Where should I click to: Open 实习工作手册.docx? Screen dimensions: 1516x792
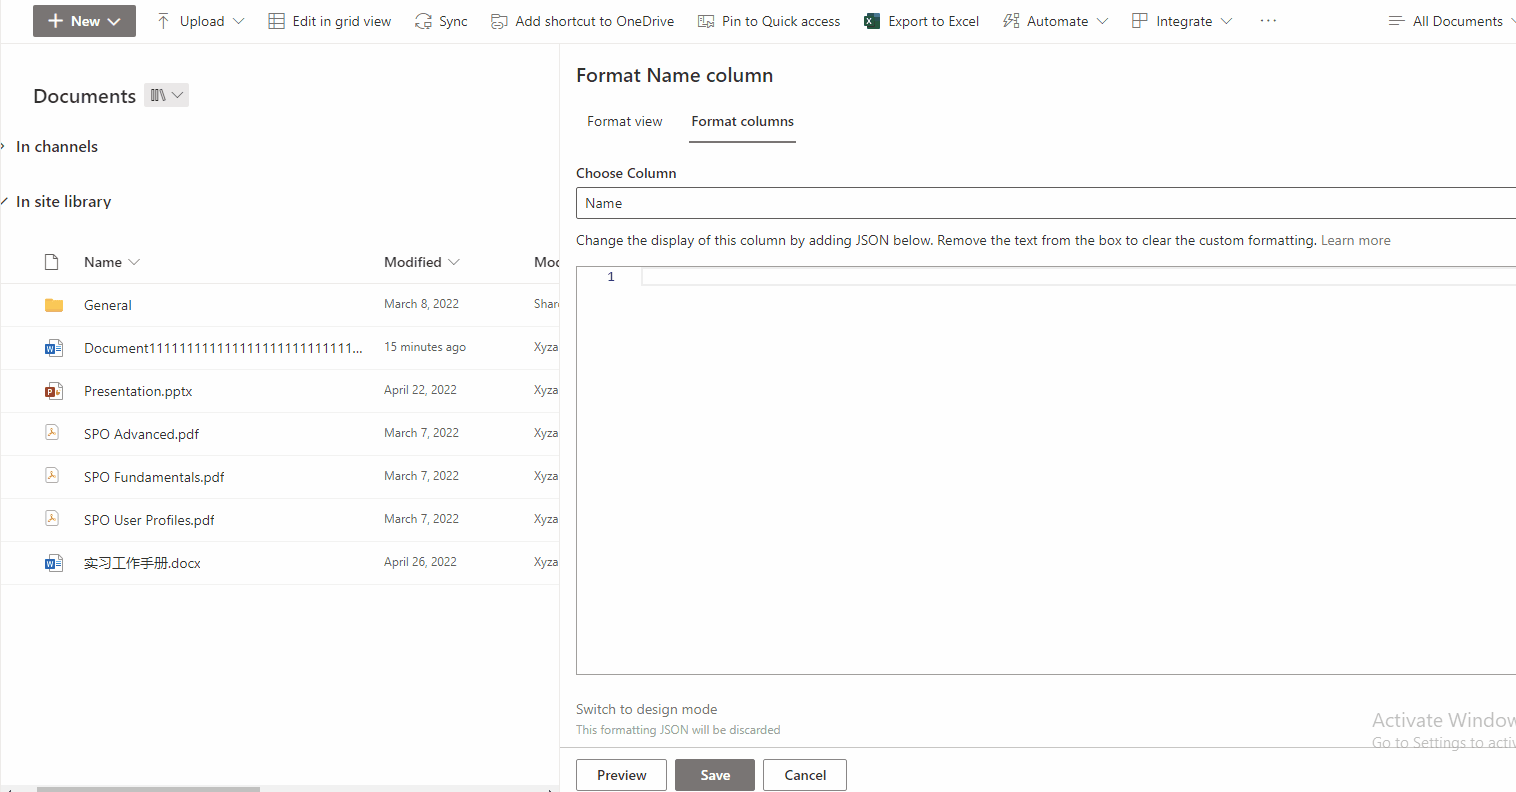pos(142,563)
